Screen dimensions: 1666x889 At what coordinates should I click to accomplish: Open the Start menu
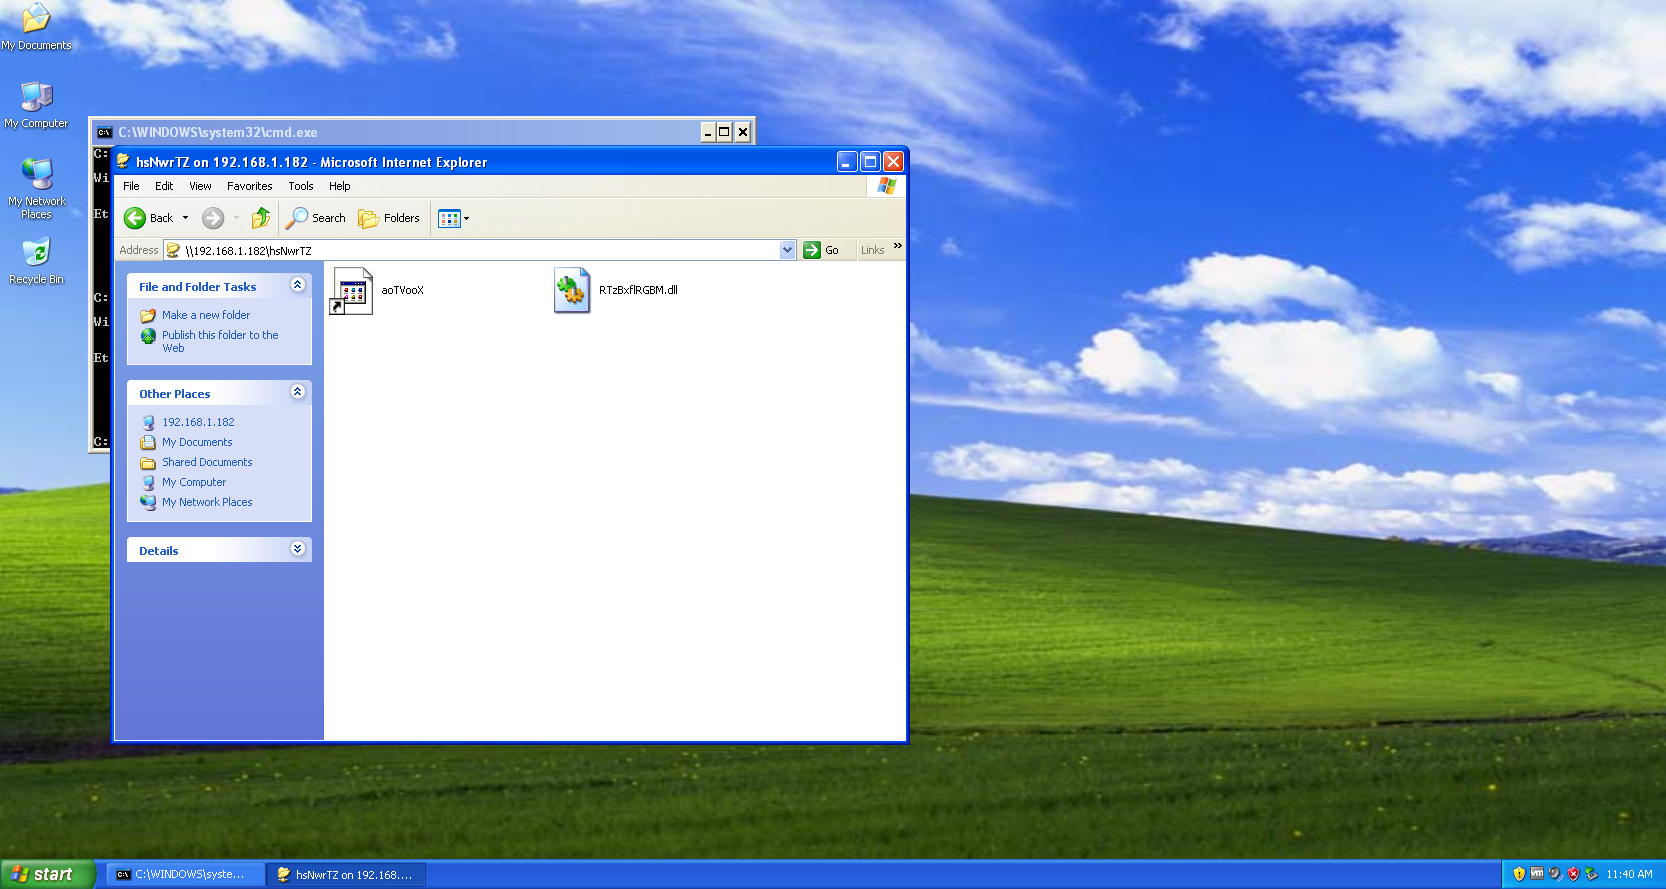[x=48, y=874]
